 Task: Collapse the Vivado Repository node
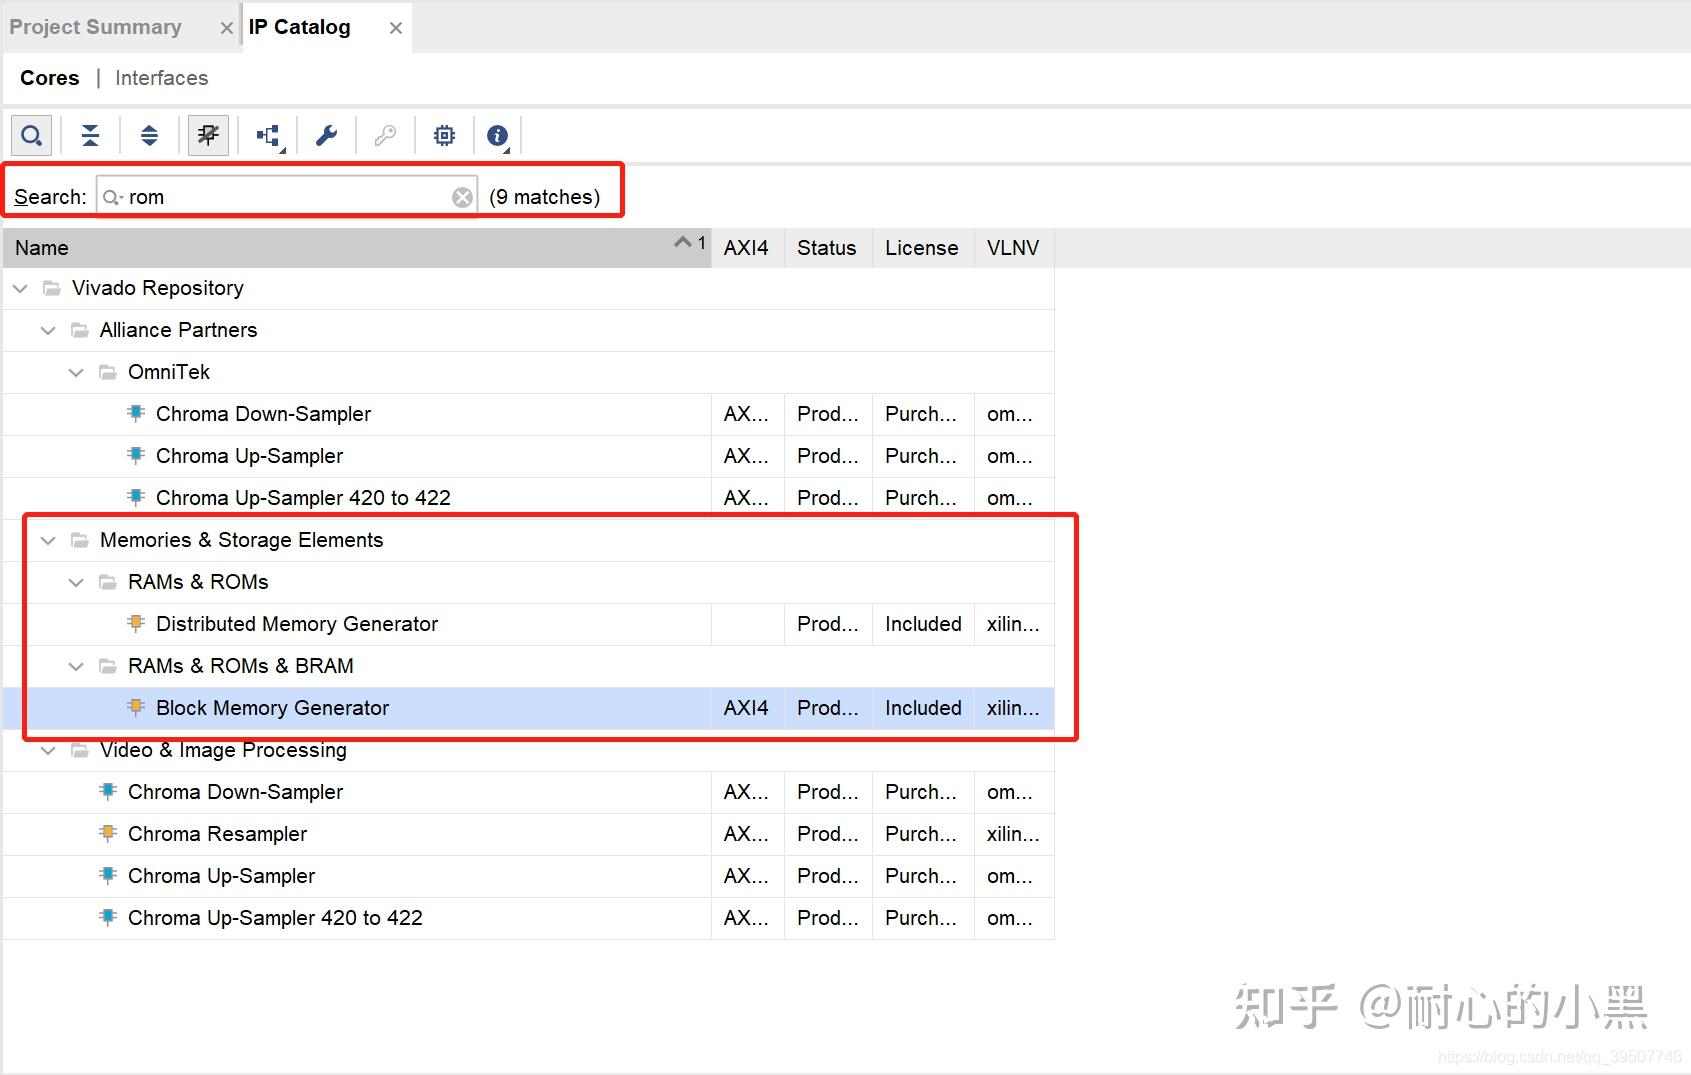point(20,288)
